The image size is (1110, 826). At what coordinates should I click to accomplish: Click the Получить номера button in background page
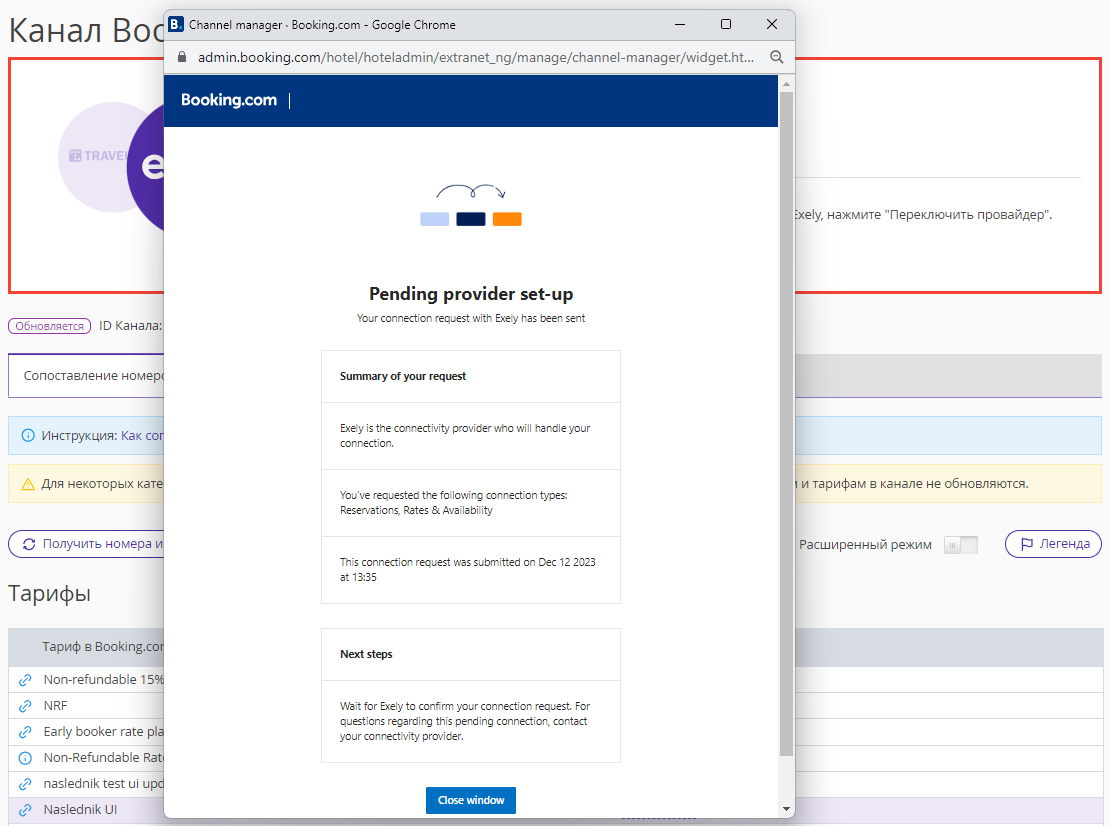[86, 544]
